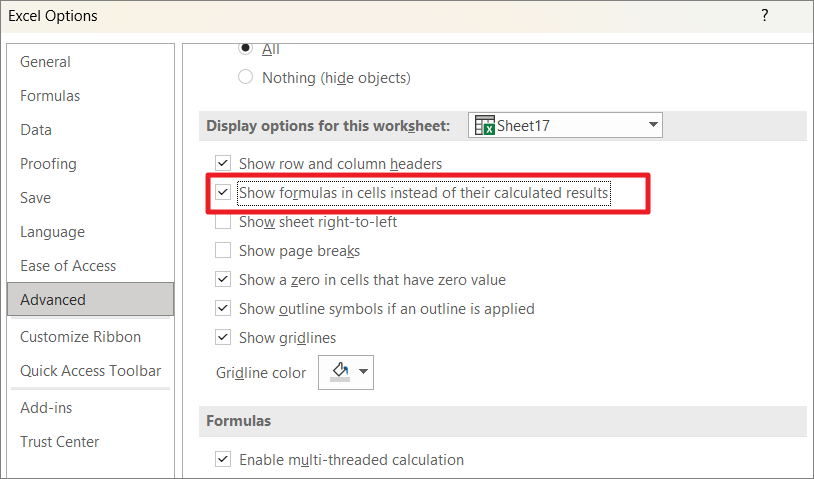Switch to the Proofing category

click(48, 164)
